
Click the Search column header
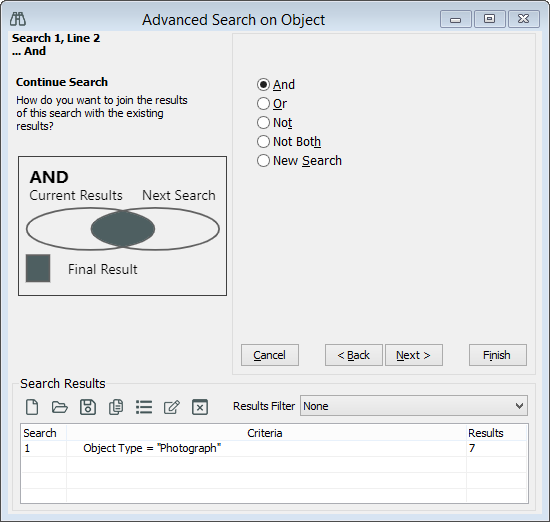[x=43, y=433]
